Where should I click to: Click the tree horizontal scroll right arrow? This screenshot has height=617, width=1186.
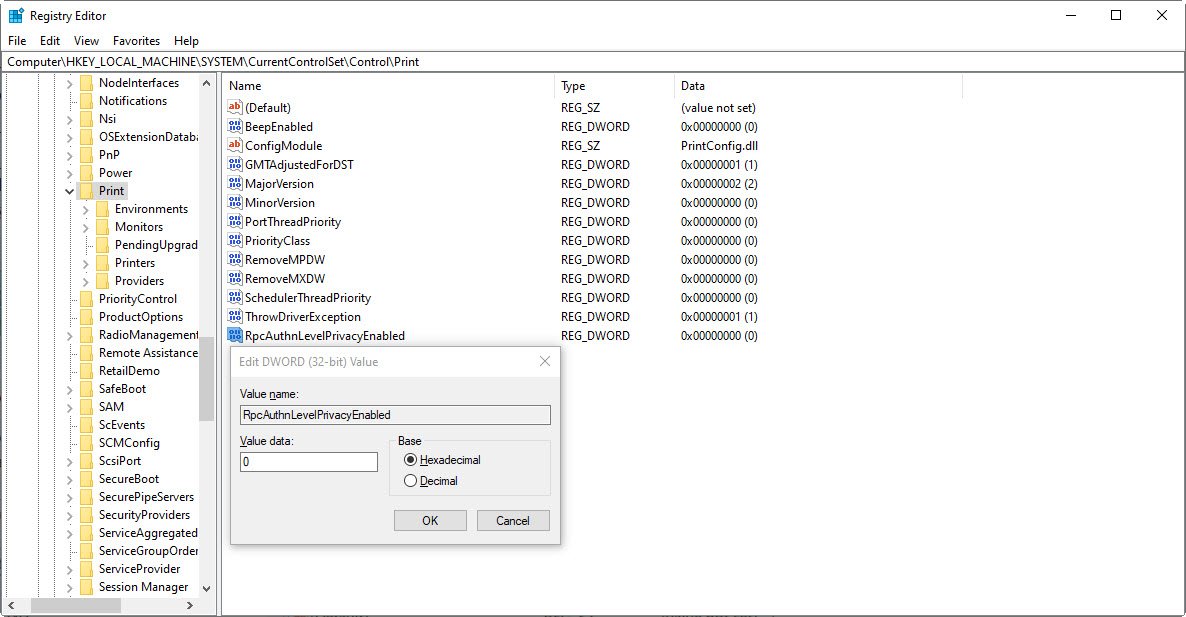[x=190, y=606]
